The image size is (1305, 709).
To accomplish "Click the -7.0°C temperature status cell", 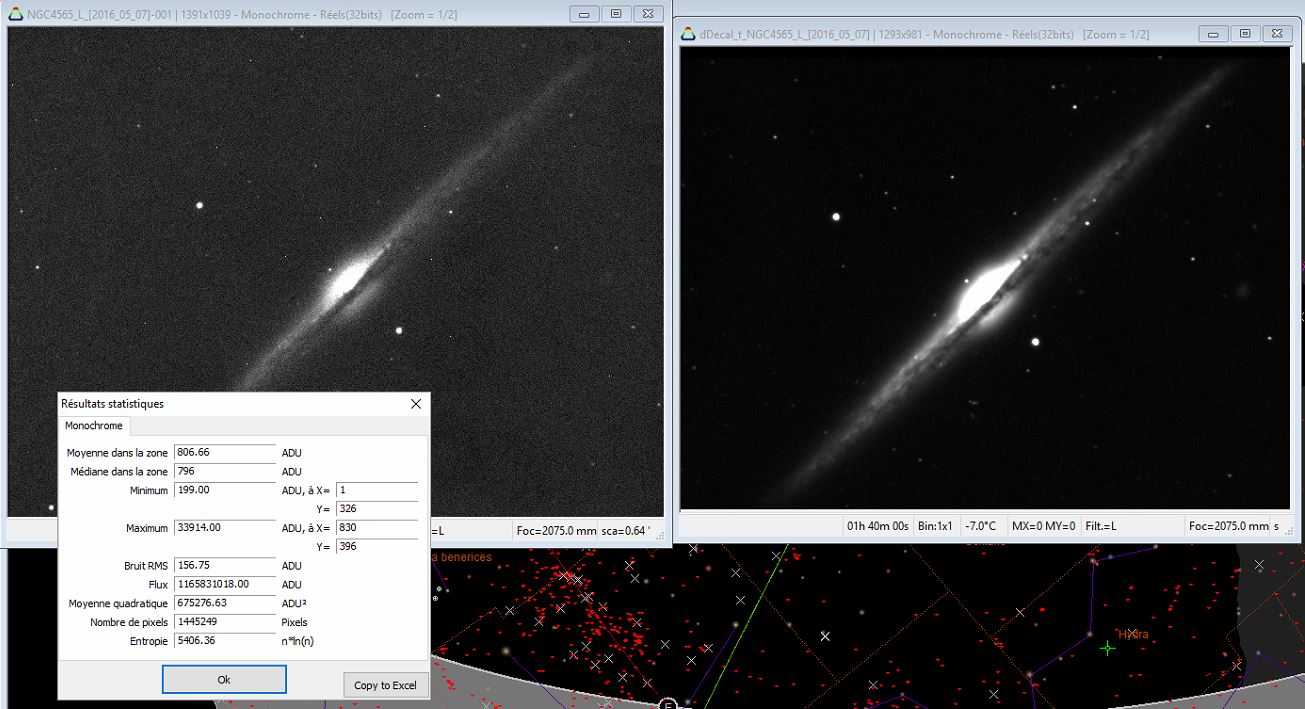I will pos(980,526).
